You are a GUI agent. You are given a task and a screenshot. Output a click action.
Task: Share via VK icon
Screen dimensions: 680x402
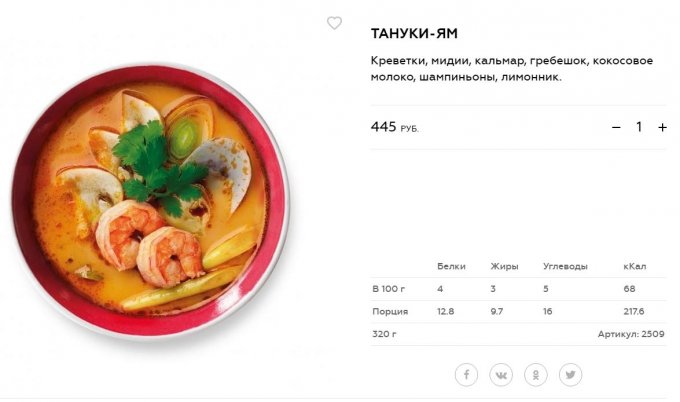(x=501, y=375)
